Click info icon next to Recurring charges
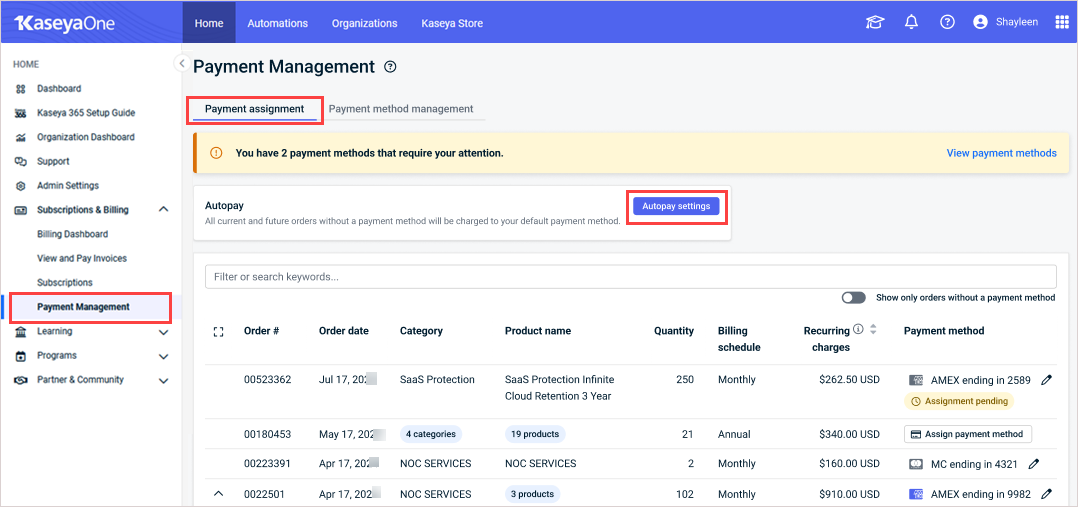The image size is (1078, 507). tap(858, 330)
